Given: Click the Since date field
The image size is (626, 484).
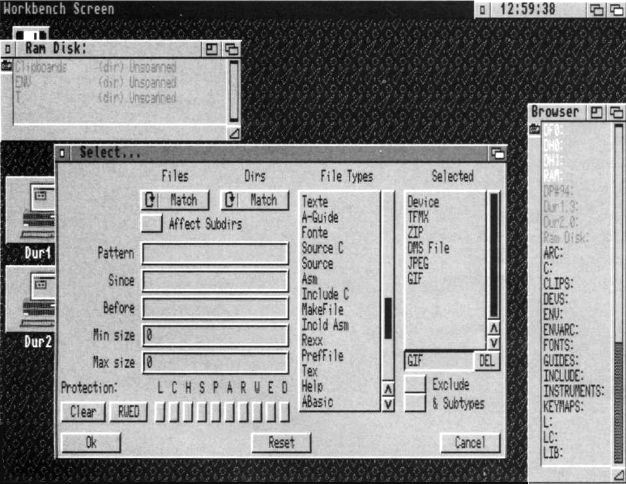Looking at the screenshot, I should (215, 281).
